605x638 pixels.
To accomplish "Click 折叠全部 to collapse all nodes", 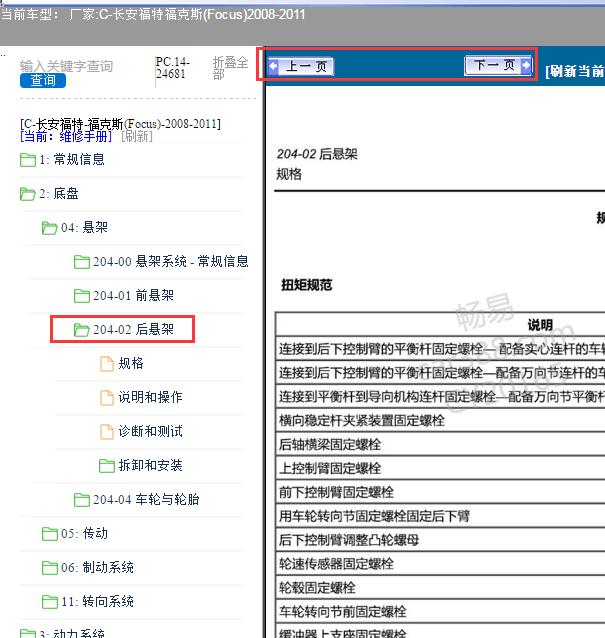I will click(x=230, y=68).
